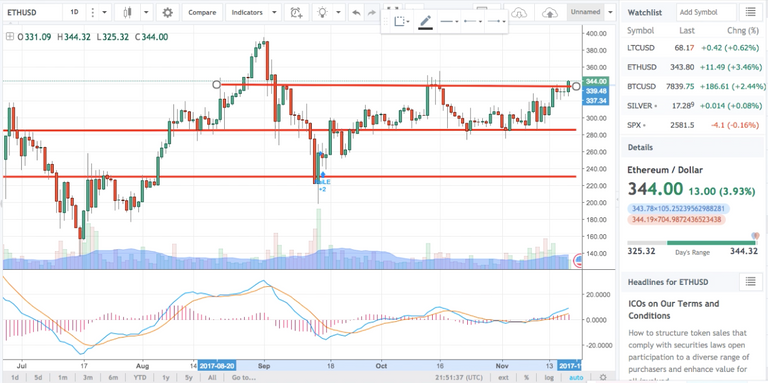Viewport: 768px width, 383px height.
Task: Click cloud upload save icon
Action: [x=550, y=13]
